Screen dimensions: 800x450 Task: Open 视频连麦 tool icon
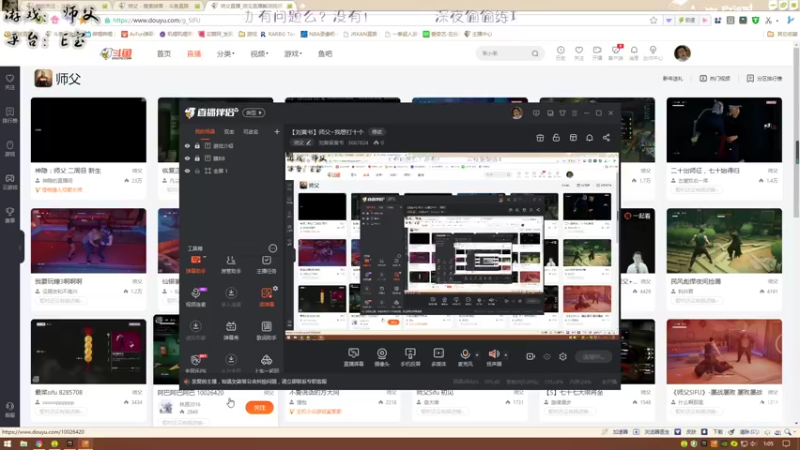tap(195, 297)
